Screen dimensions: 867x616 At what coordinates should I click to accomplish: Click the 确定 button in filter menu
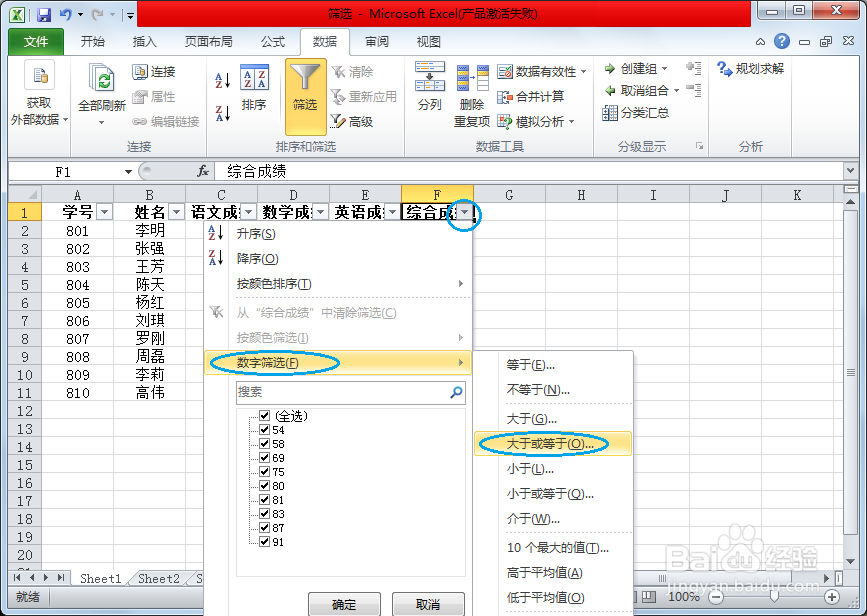344,604
